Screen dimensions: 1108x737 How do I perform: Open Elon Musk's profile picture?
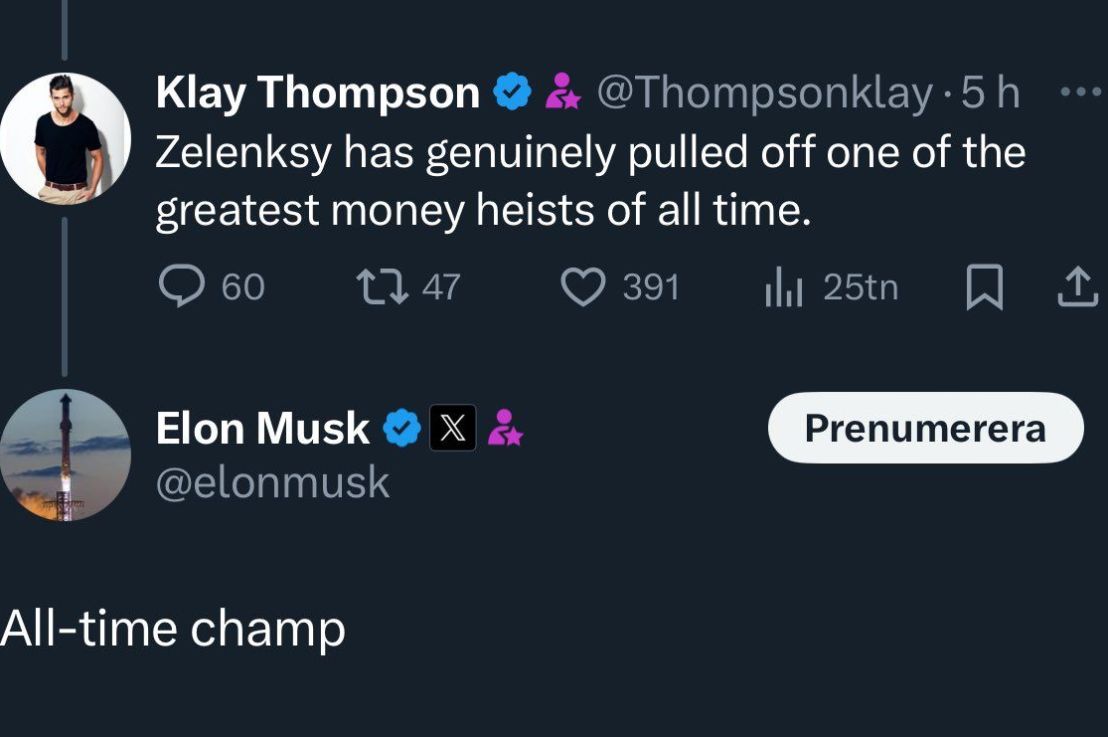64,455
